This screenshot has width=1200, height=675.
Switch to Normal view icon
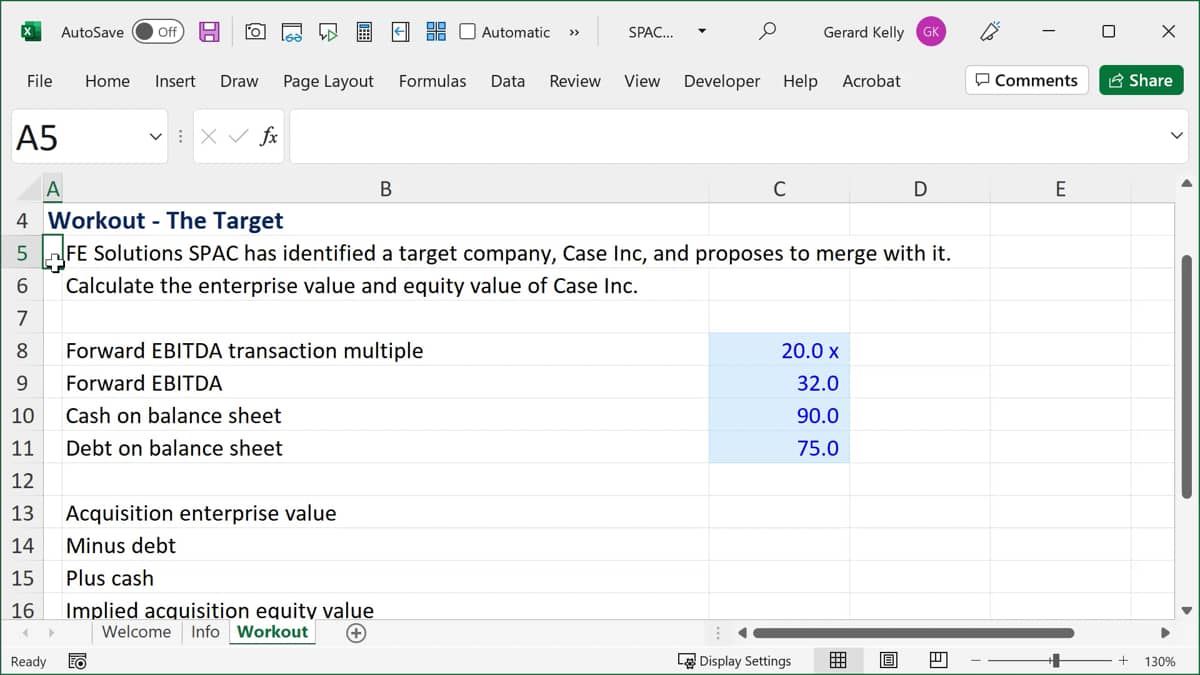point(838,660)
